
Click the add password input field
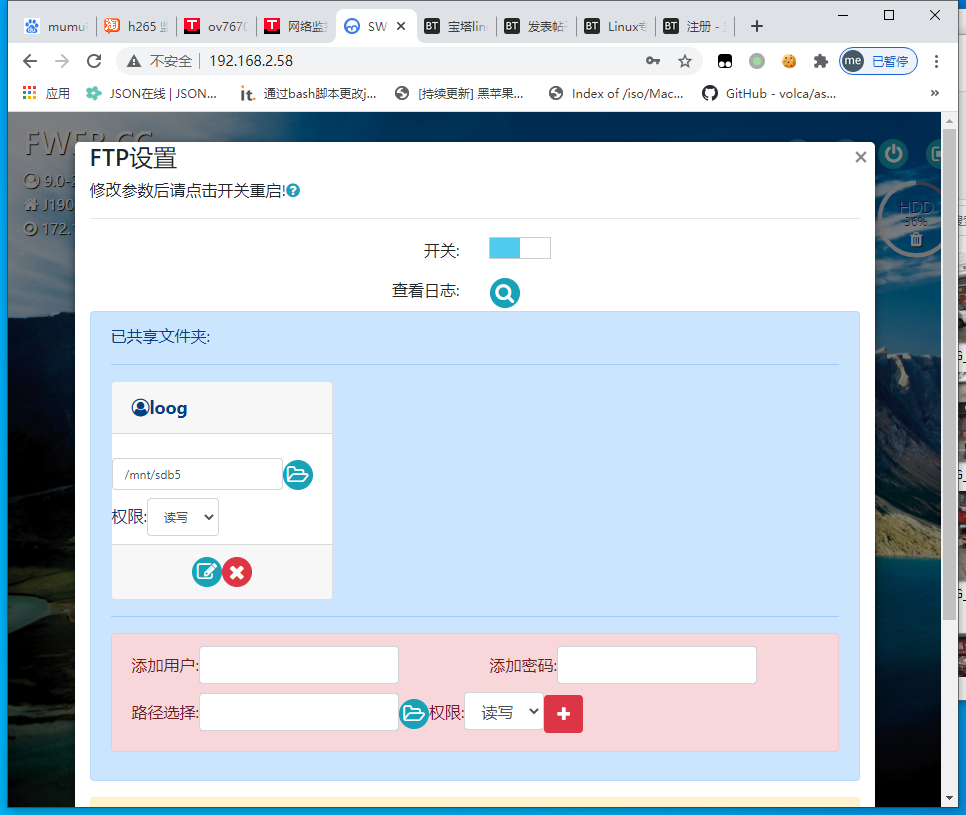[x=656, y=665]
